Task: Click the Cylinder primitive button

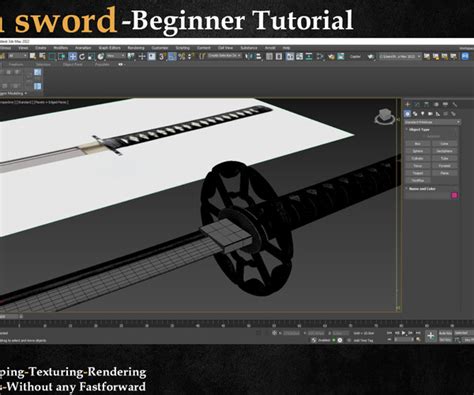Action: point(418,158)
